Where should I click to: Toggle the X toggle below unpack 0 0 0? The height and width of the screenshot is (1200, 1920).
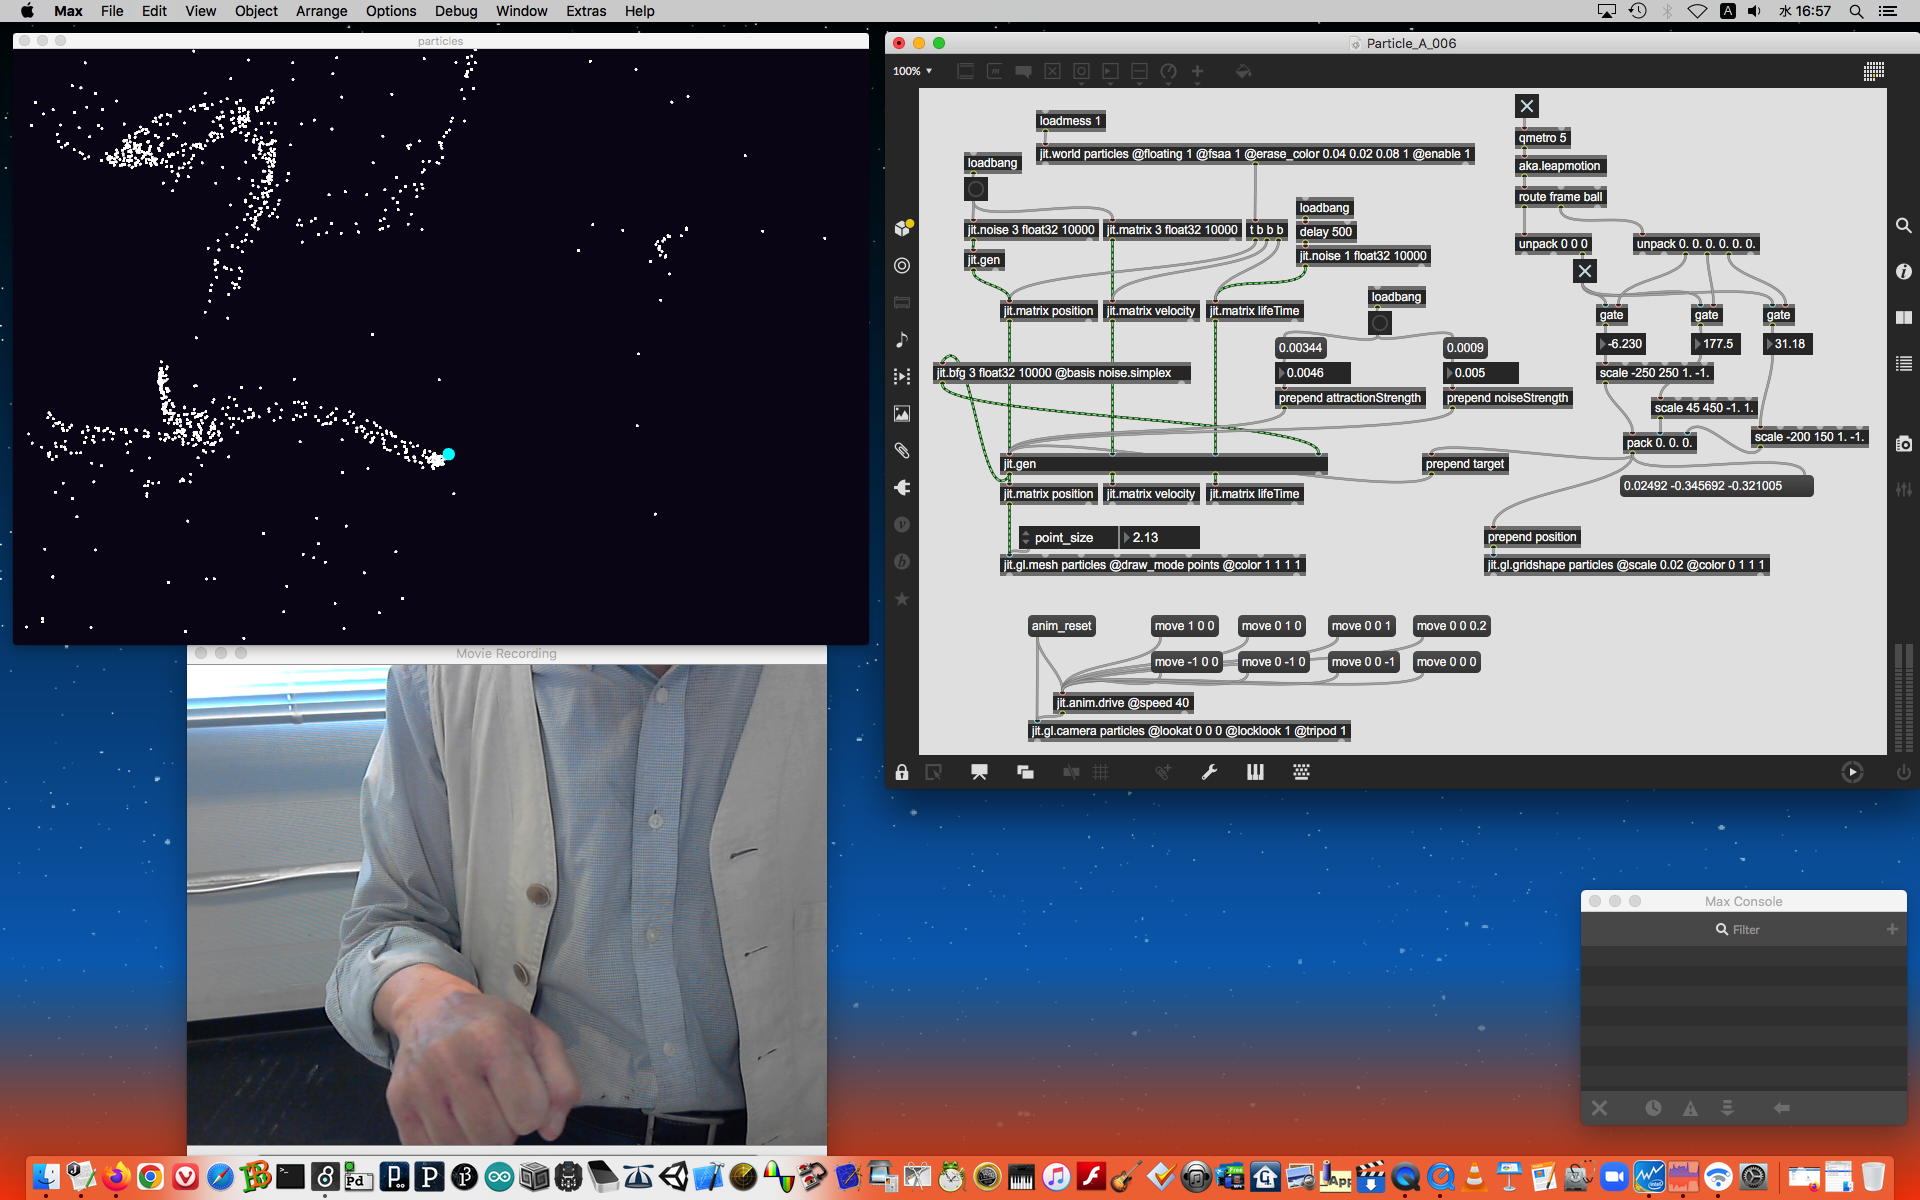click(x=1584, y=271)
